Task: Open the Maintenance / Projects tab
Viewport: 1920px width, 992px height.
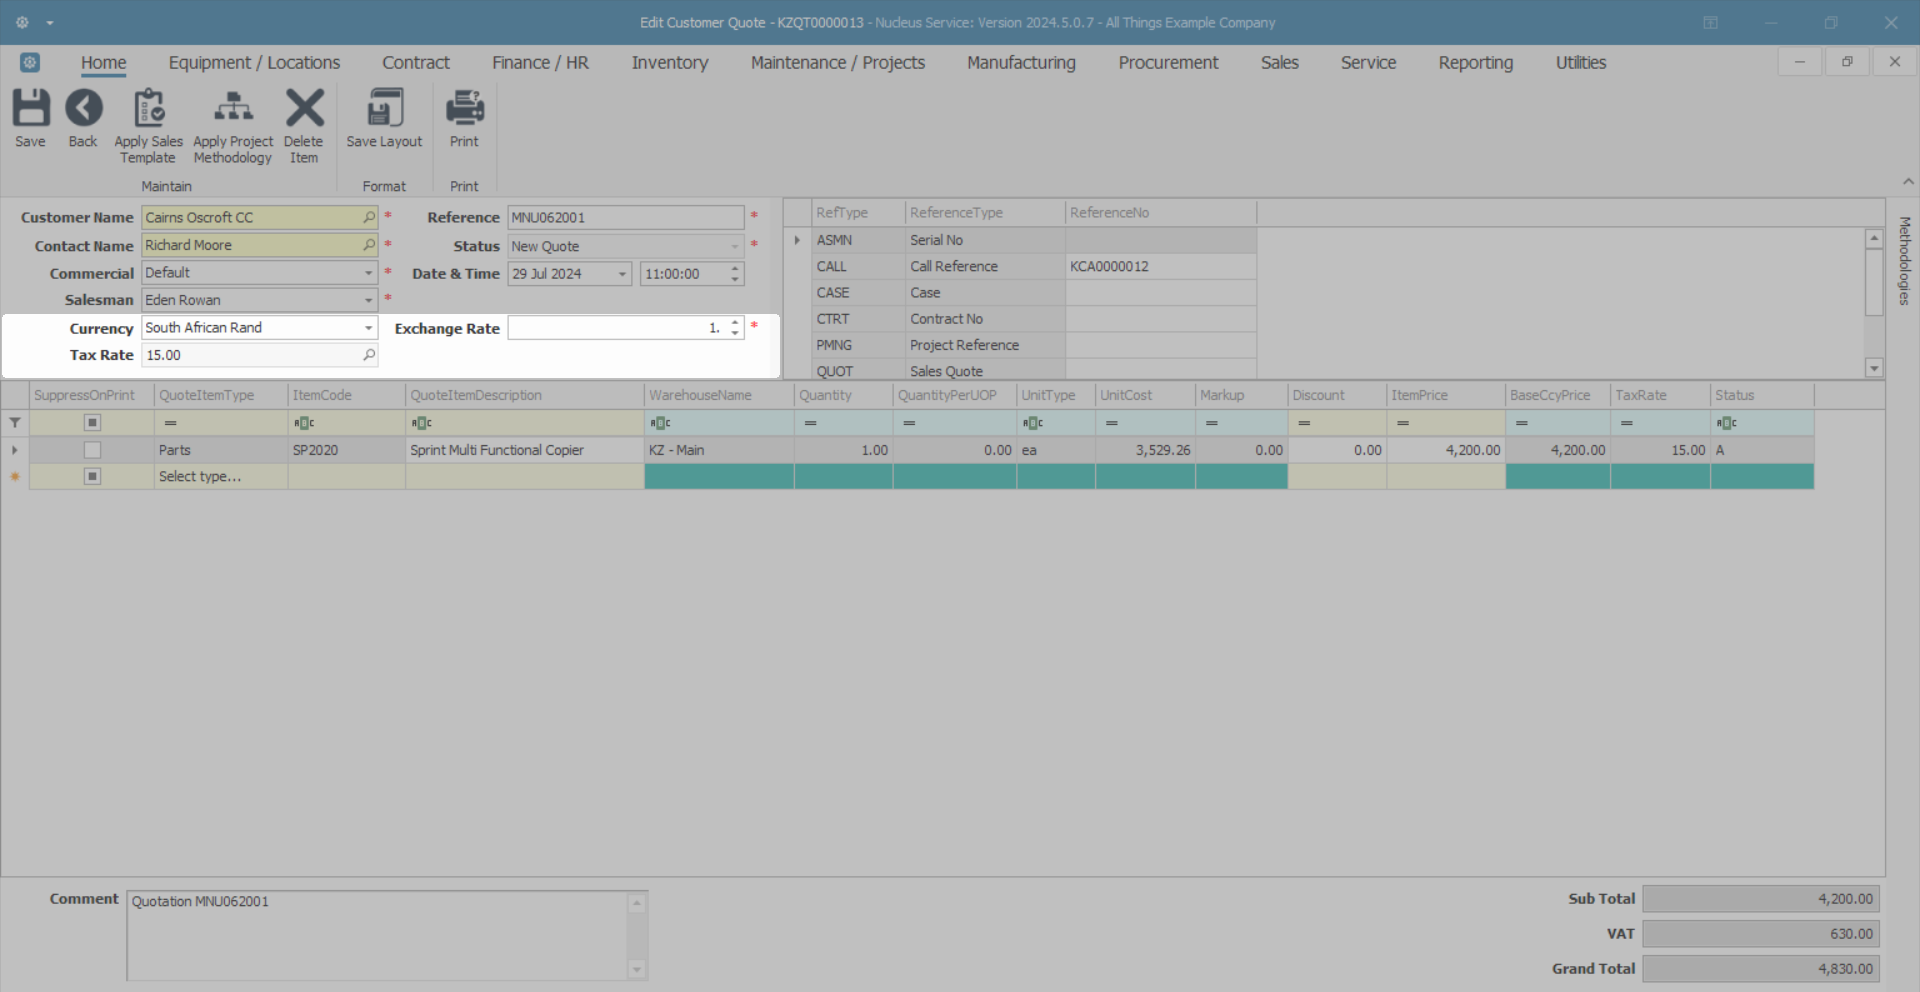Action: coord(838,62)
